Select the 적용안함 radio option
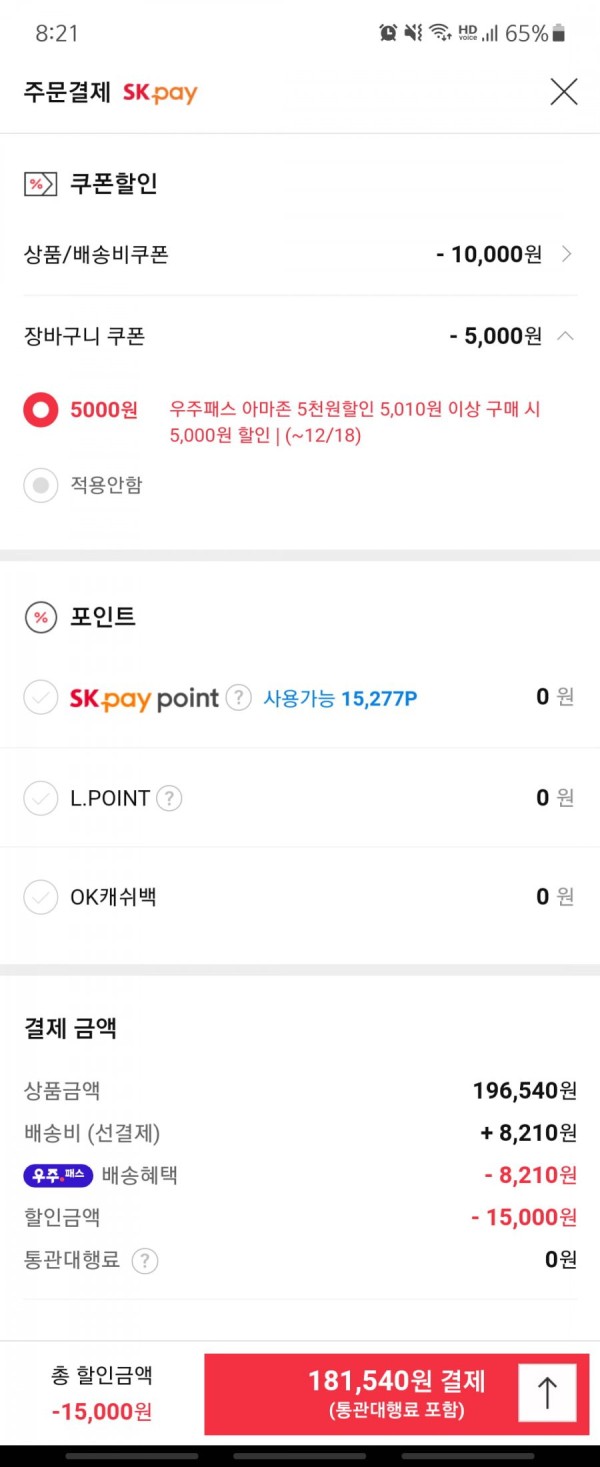Screen dimensions: 600x1467 tap(41, 486)
